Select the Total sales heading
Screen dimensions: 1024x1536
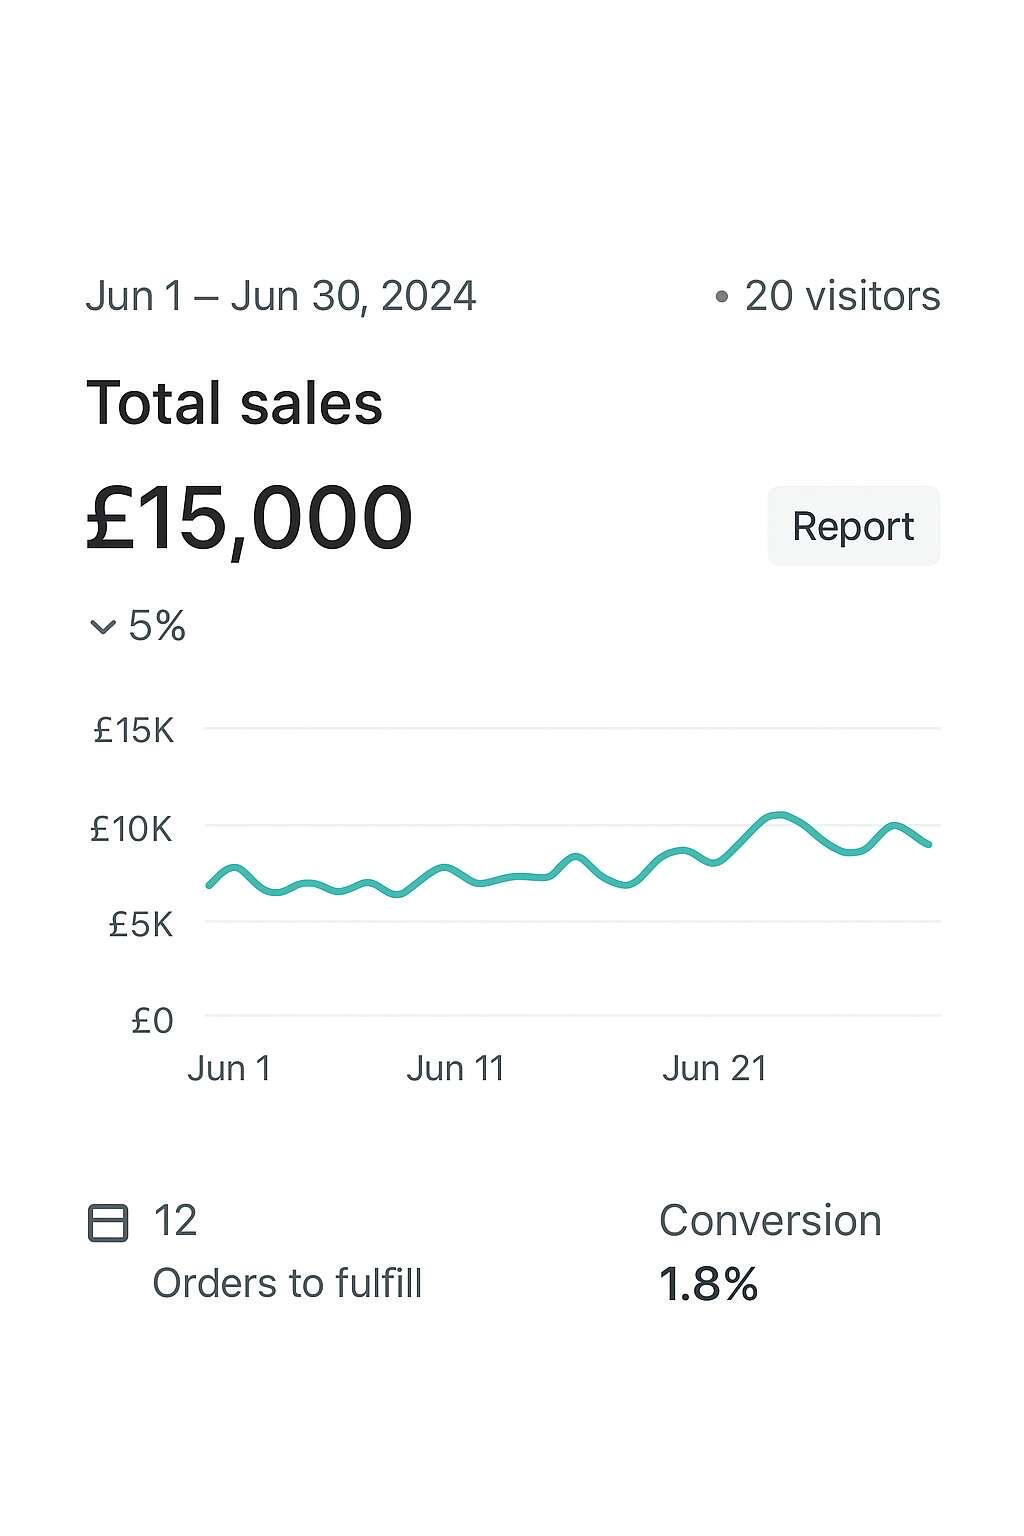[x=235, y=403]
